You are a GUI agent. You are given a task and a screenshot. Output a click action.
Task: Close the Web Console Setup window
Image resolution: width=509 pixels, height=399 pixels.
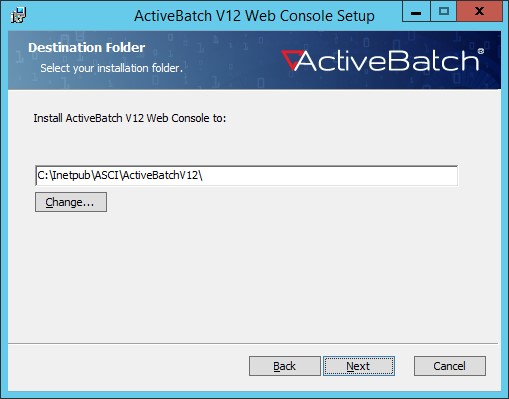click(x=479, y=11)
